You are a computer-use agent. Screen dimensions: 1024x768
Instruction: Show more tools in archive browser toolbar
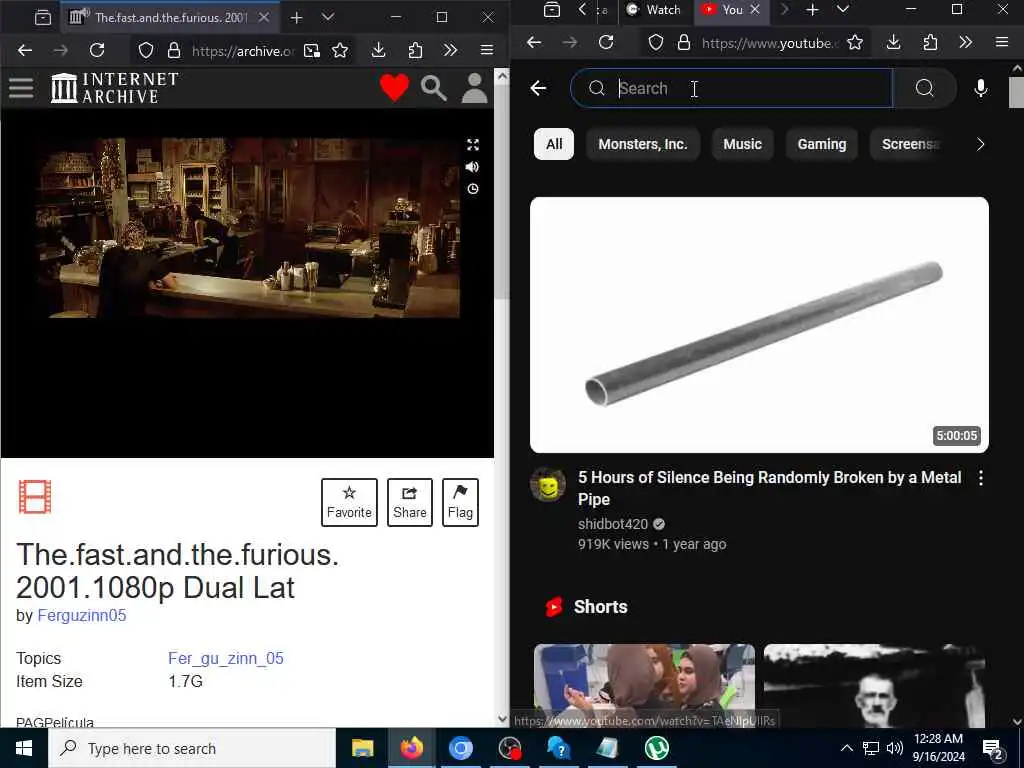(x=451, y=50)
